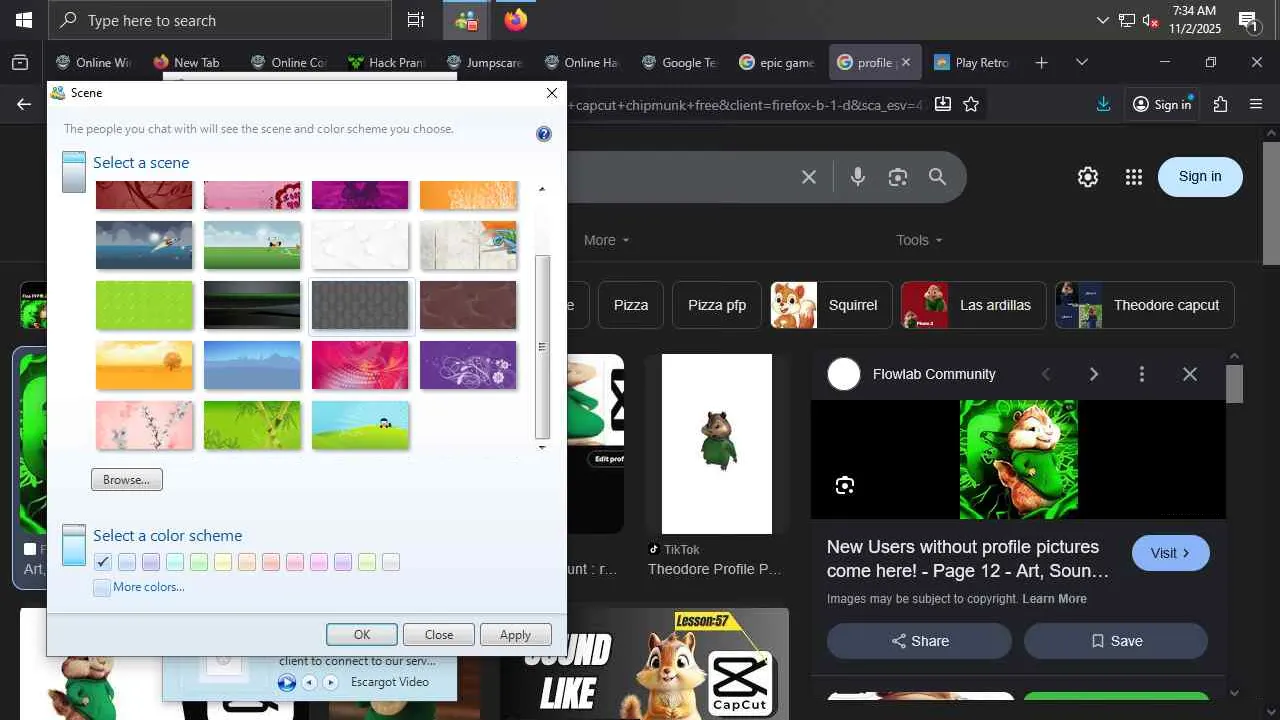Close the Flowlab image preview panel
Image resolution: width=1280 pixels, height=720 pixels.
[1190, 374]
